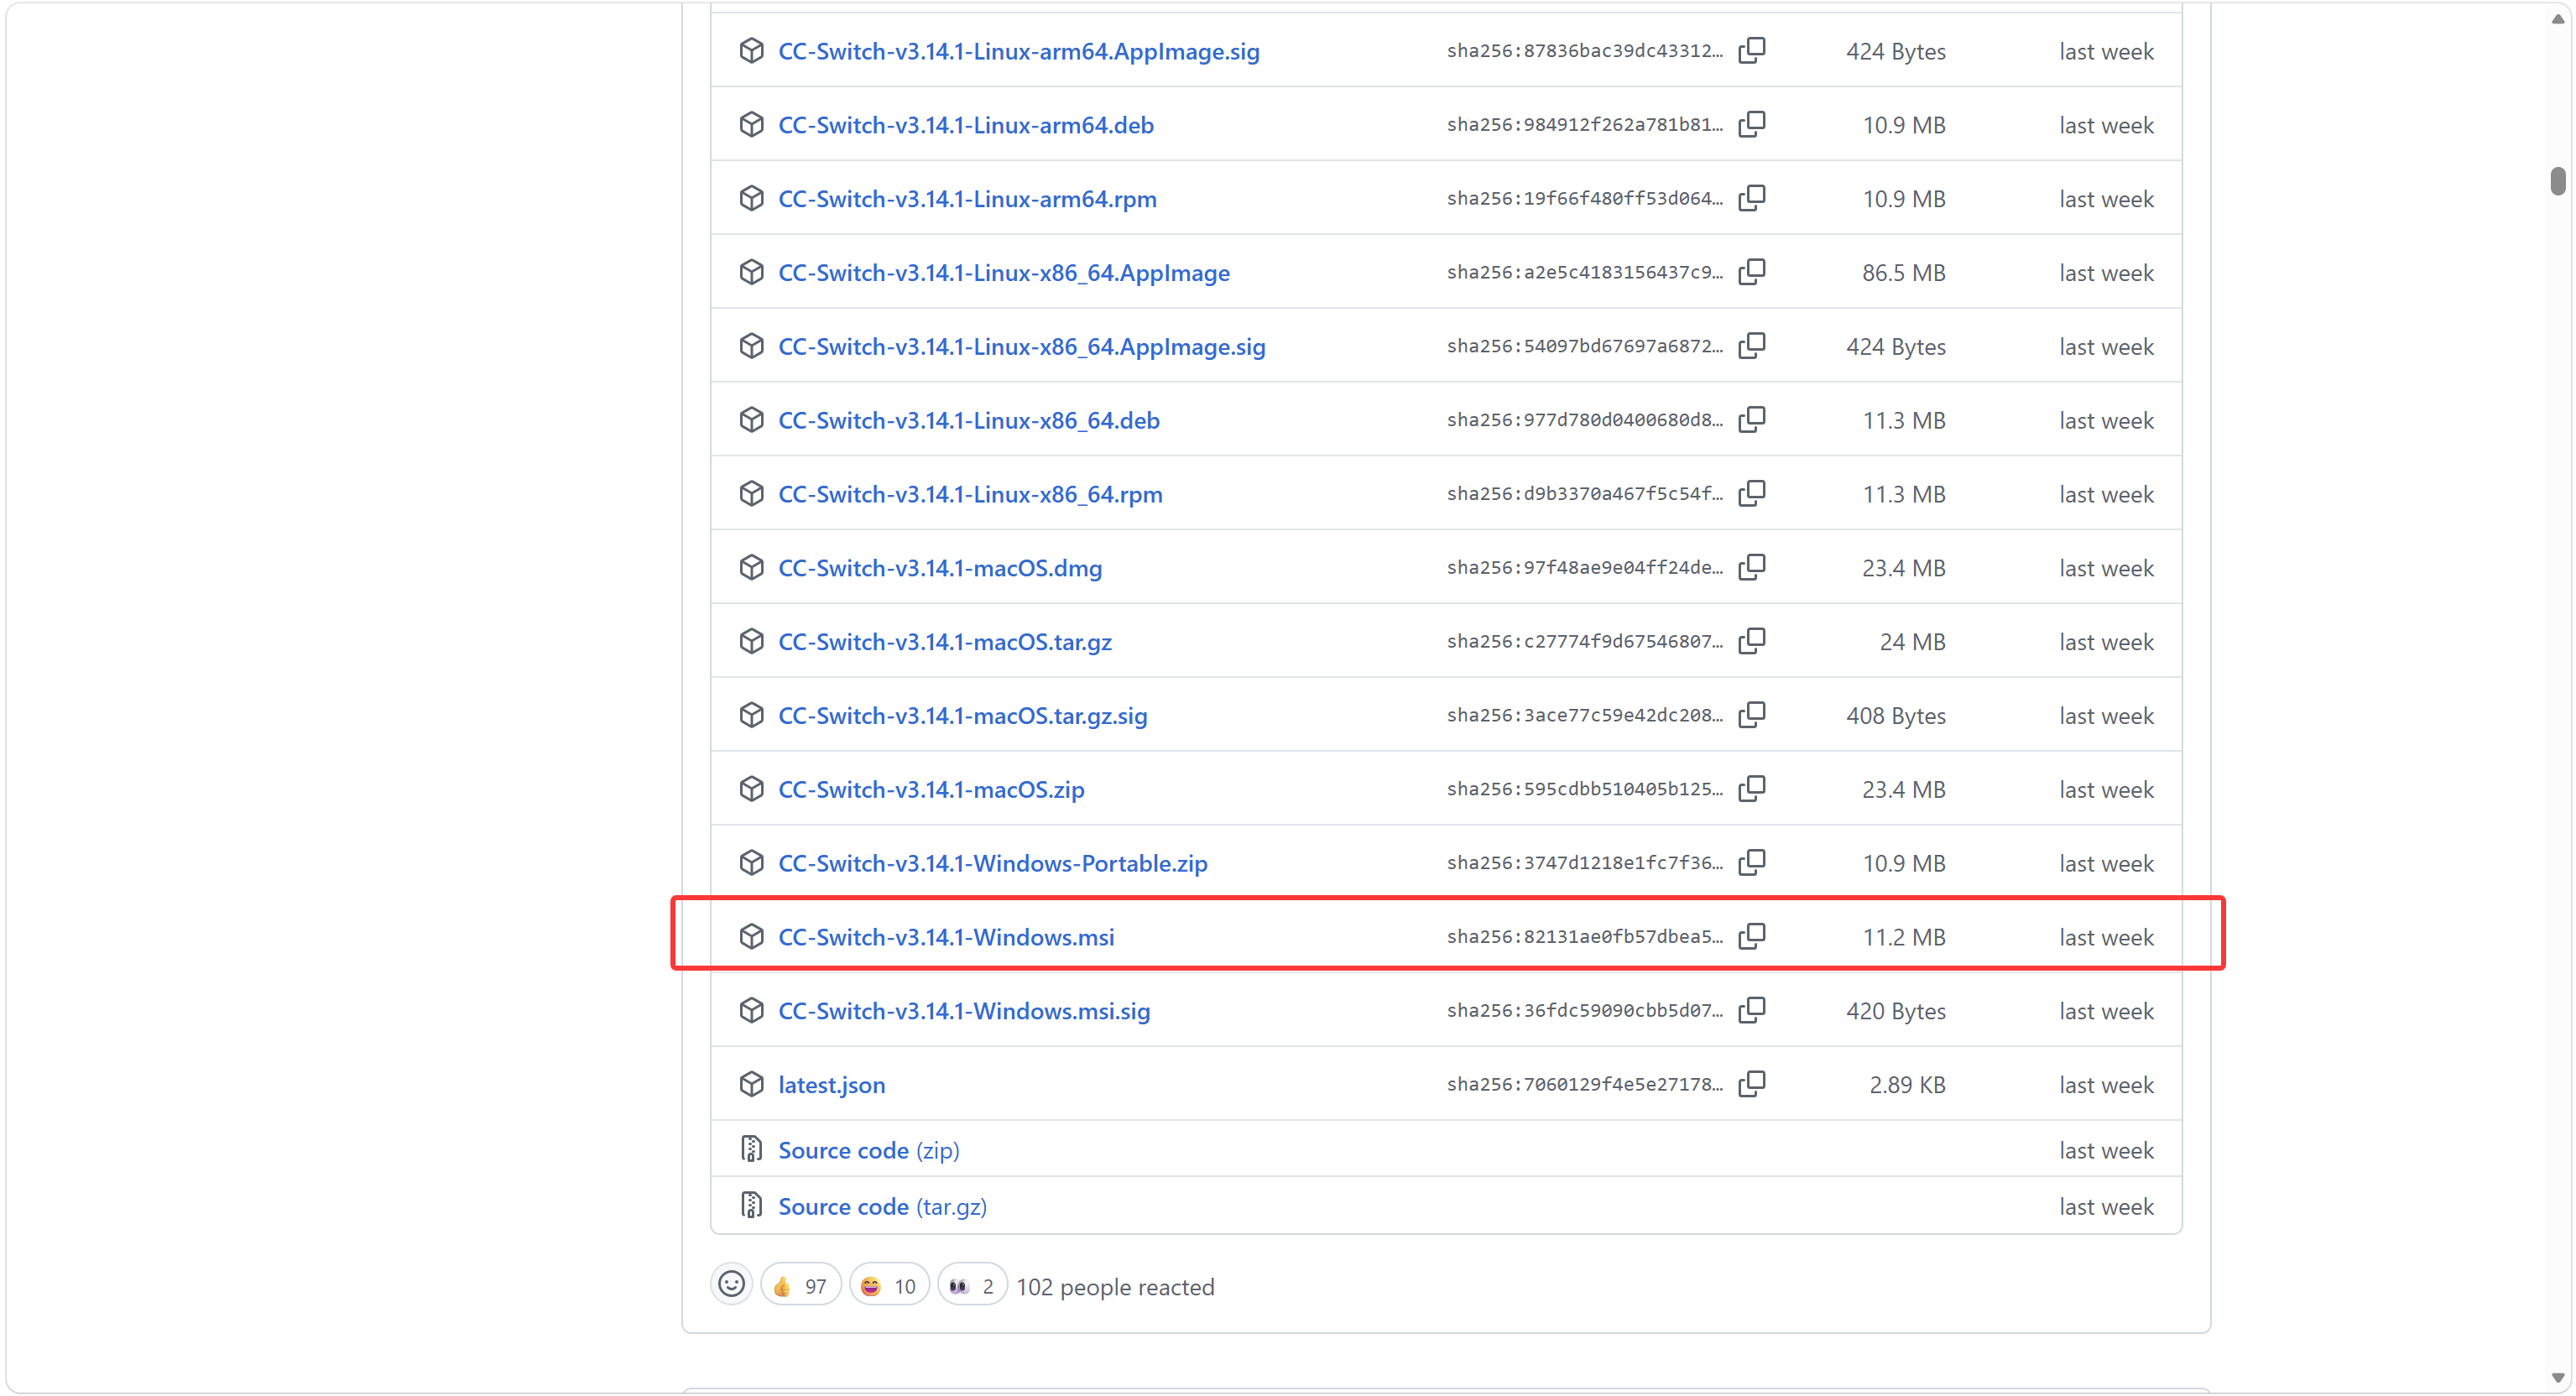Click the scrollbar up arrow
2576x1396 pixels.
pos(2558,18)
